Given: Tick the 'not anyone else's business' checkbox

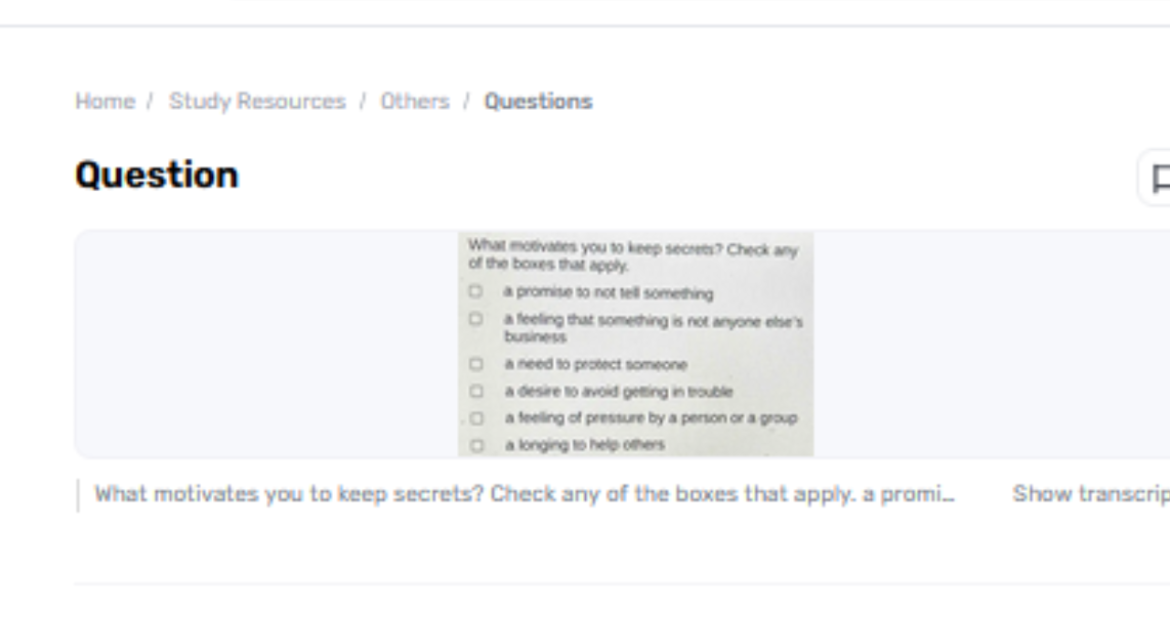Looking at the screenshot, I should (x=476, y=320).
